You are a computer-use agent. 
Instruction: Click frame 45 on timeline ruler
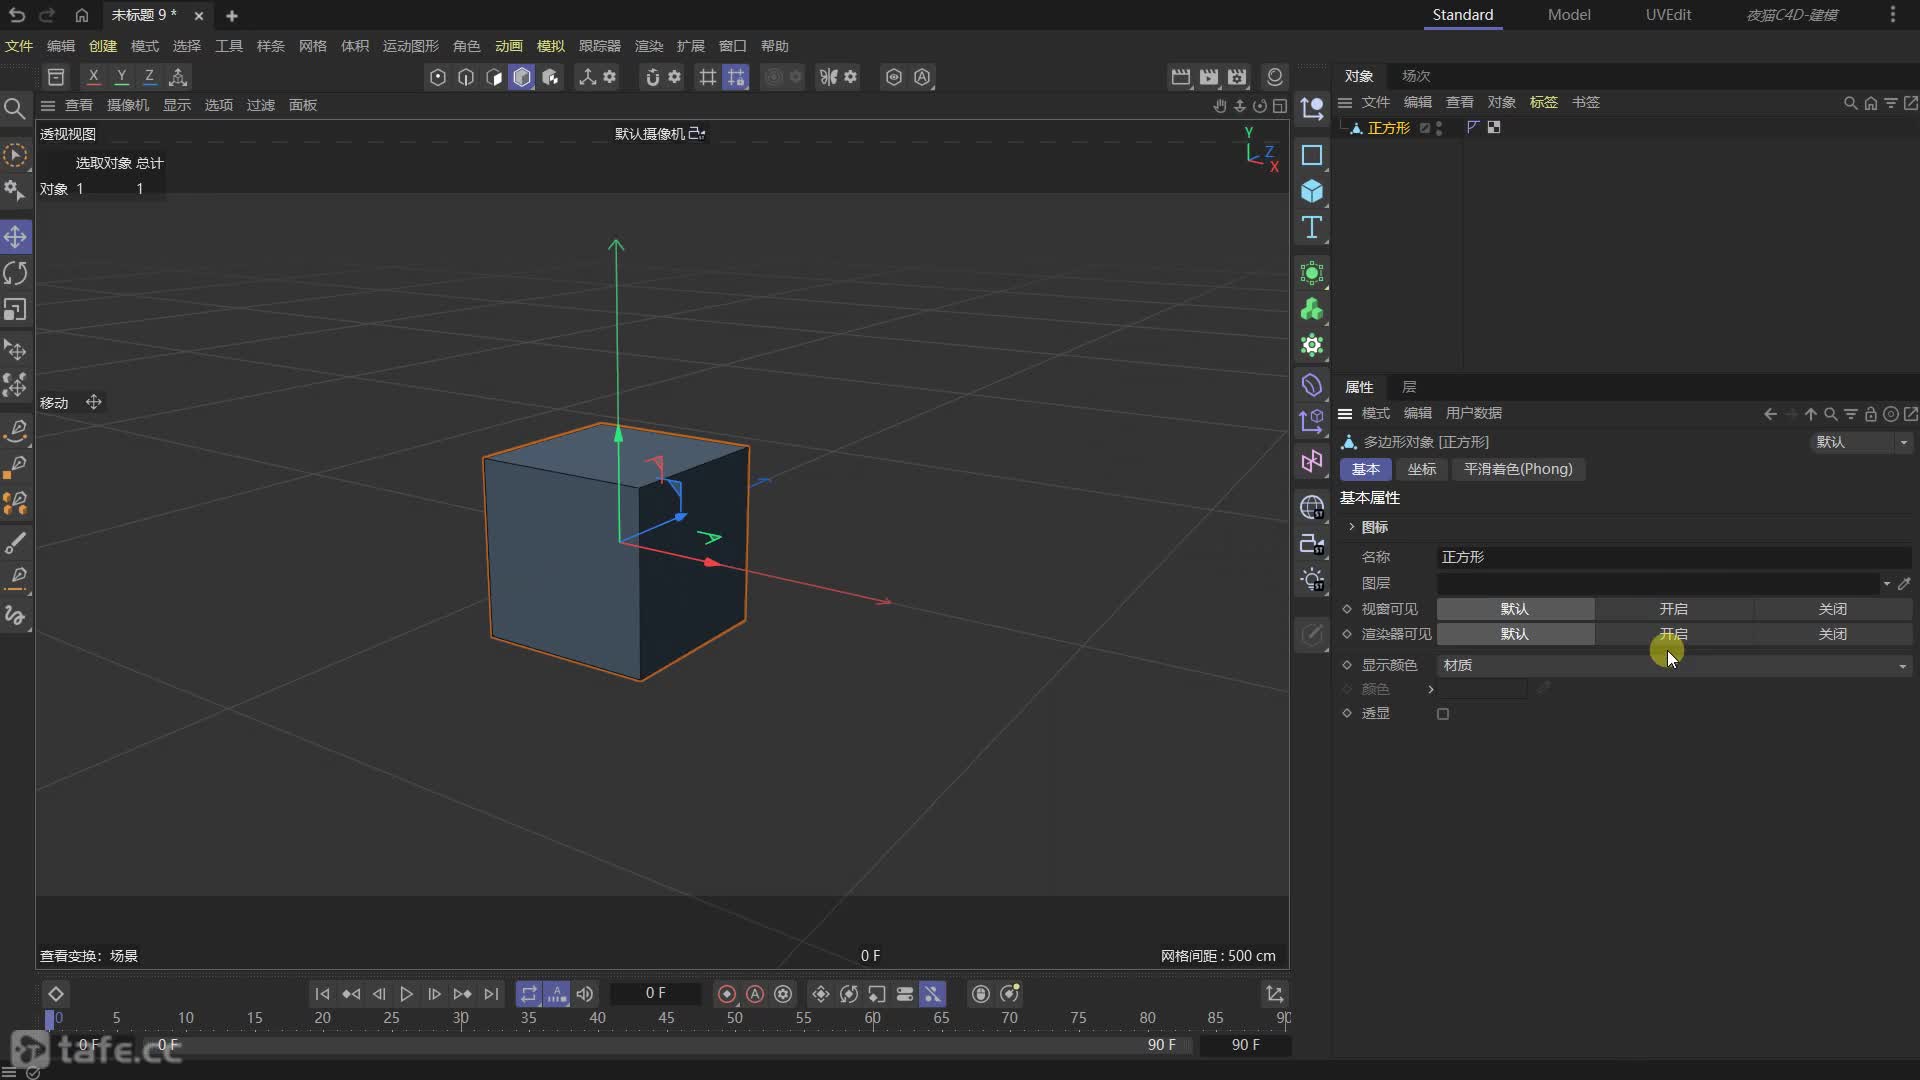(x=666, y=1018)
